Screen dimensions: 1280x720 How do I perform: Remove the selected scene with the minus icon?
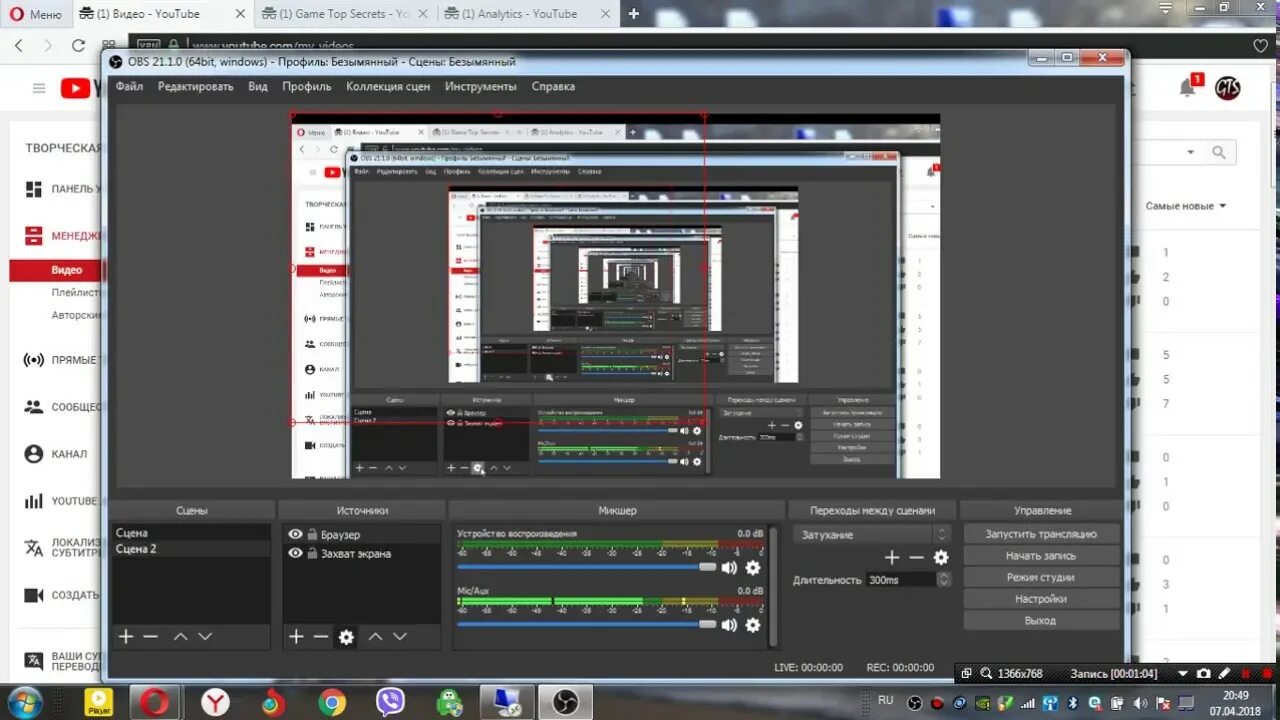[x=150, y=637]
